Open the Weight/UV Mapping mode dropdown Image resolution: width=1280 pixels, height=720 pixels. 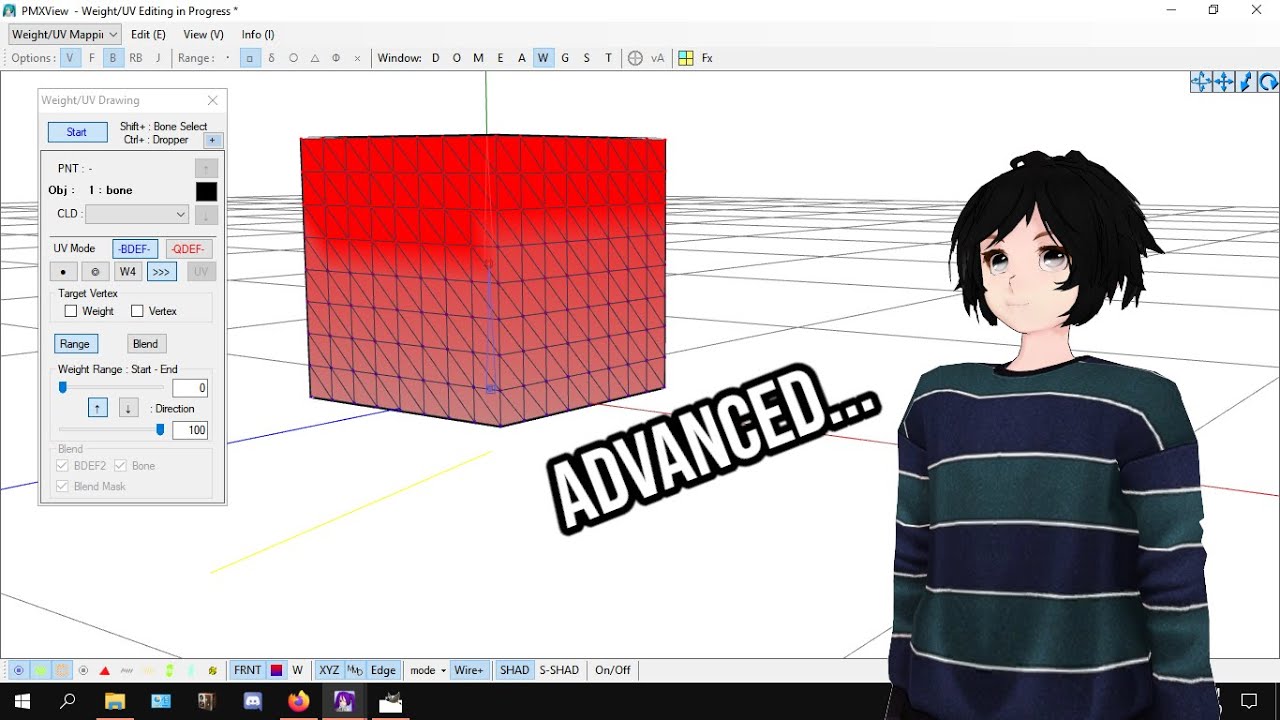tap(64, 34)
